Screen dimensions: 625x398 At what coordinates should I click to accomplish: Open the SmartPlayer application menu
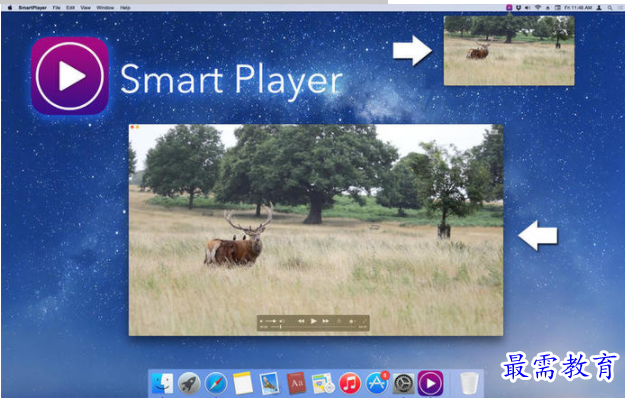(33, 8)
